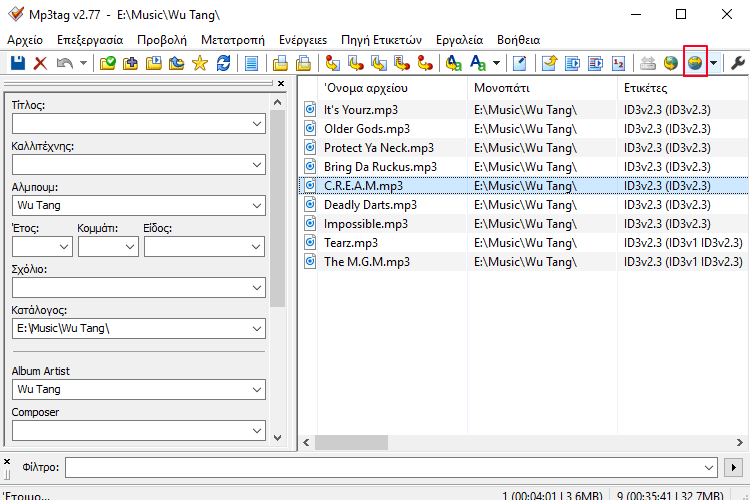The image size is (750, 500).
Task: Sort by the Μονοπάτι column header
Action: tap(542, 88)
